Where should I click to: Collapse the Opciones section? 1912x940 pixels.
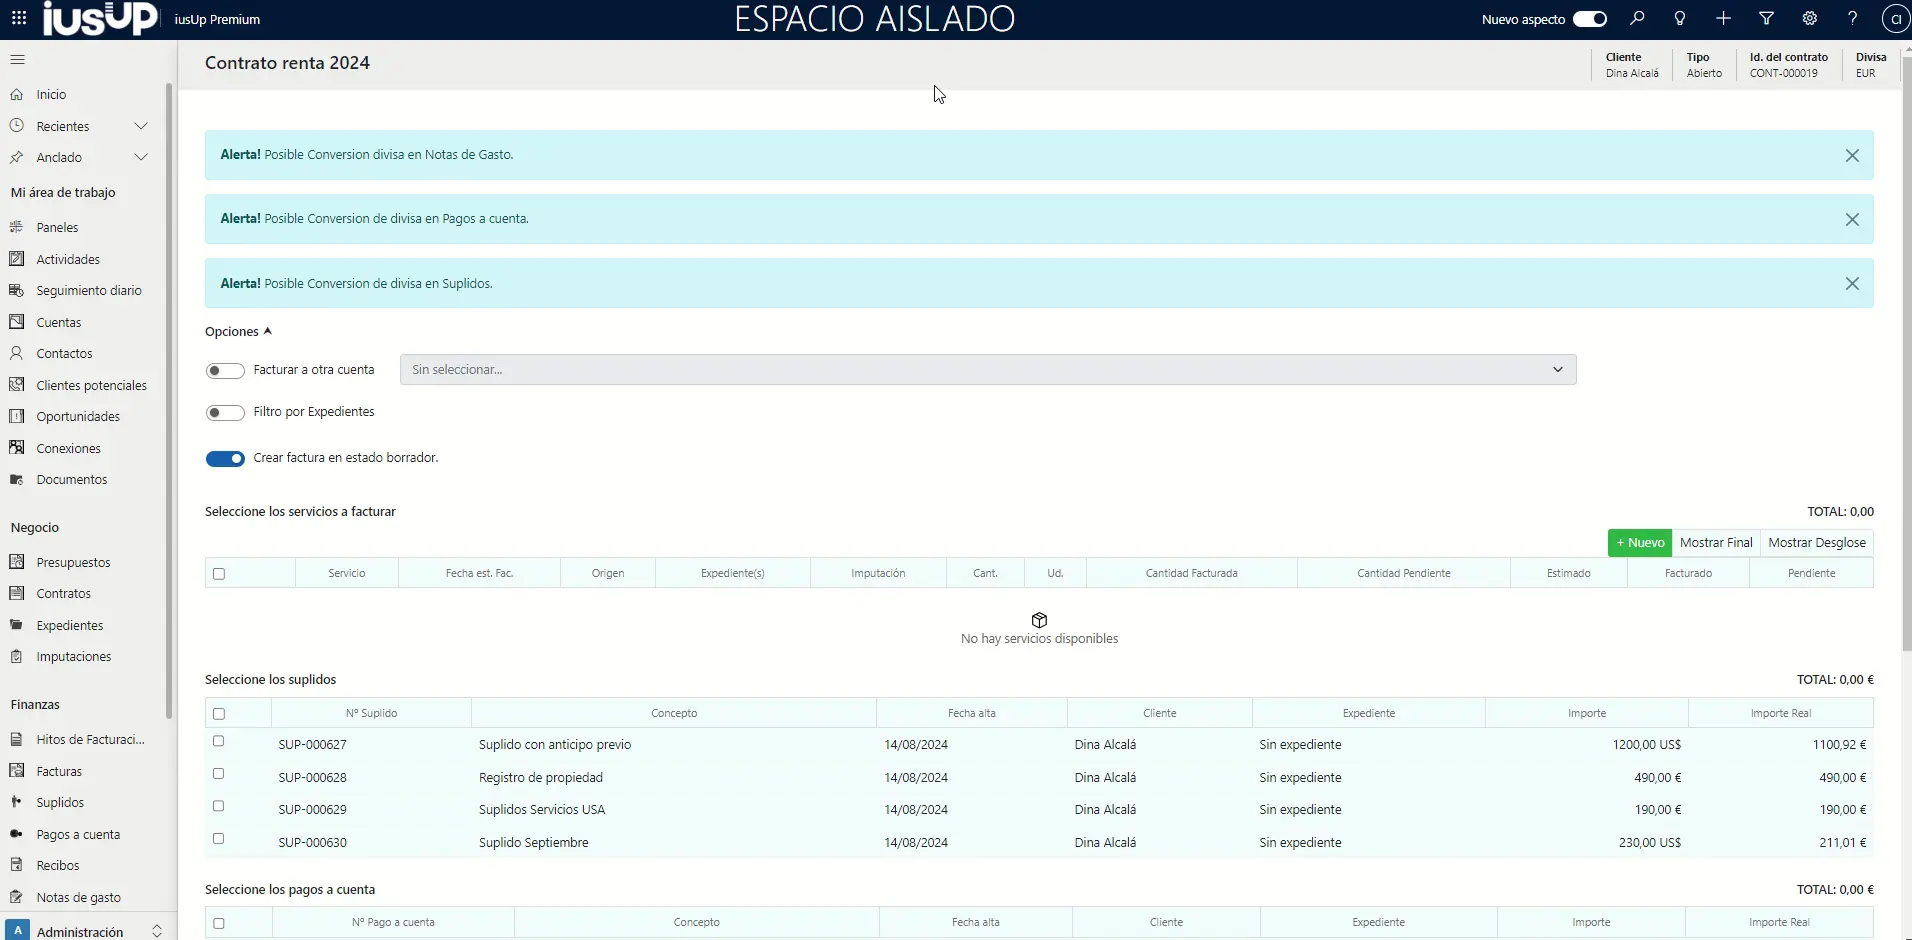click(238, 332)
